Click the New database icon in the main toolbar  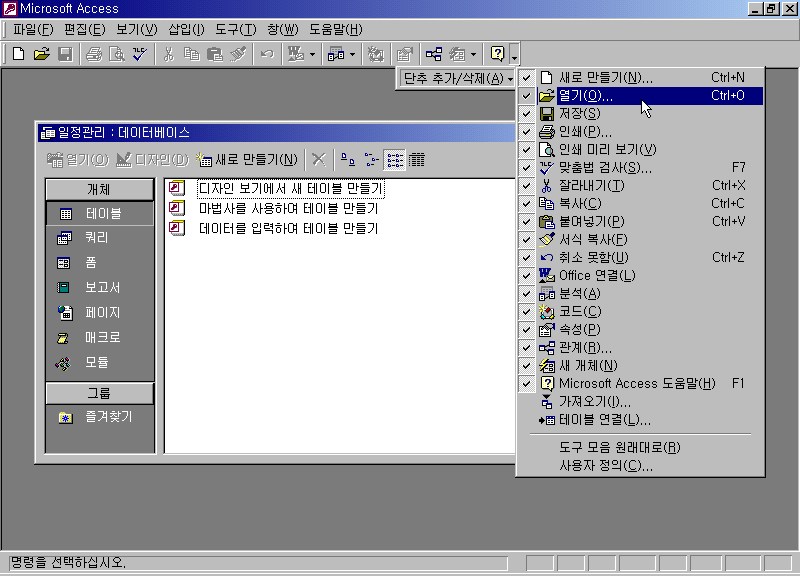click(x=18, y=54)
